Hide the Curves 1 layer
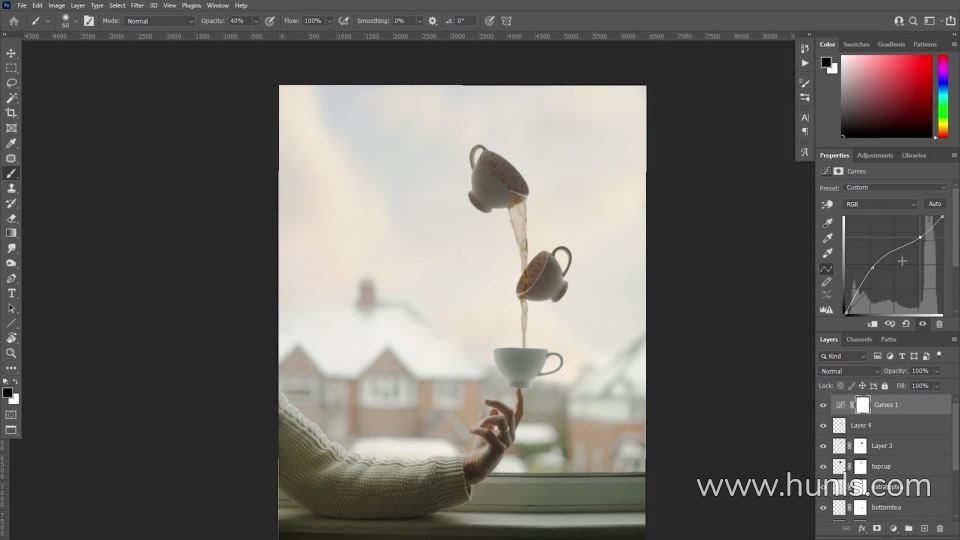960x540 pixels. pos(824,405)
